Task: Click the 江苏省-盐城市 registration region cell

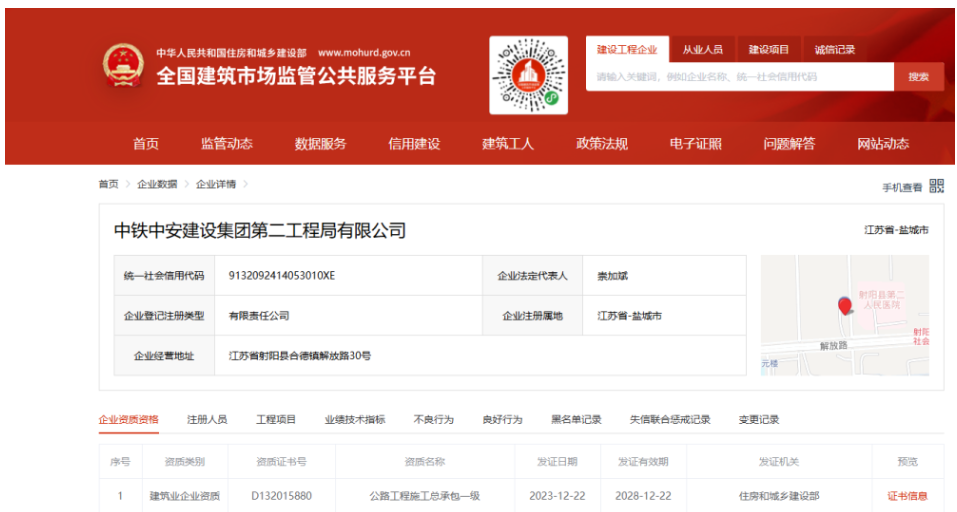Action: (664, 315)
